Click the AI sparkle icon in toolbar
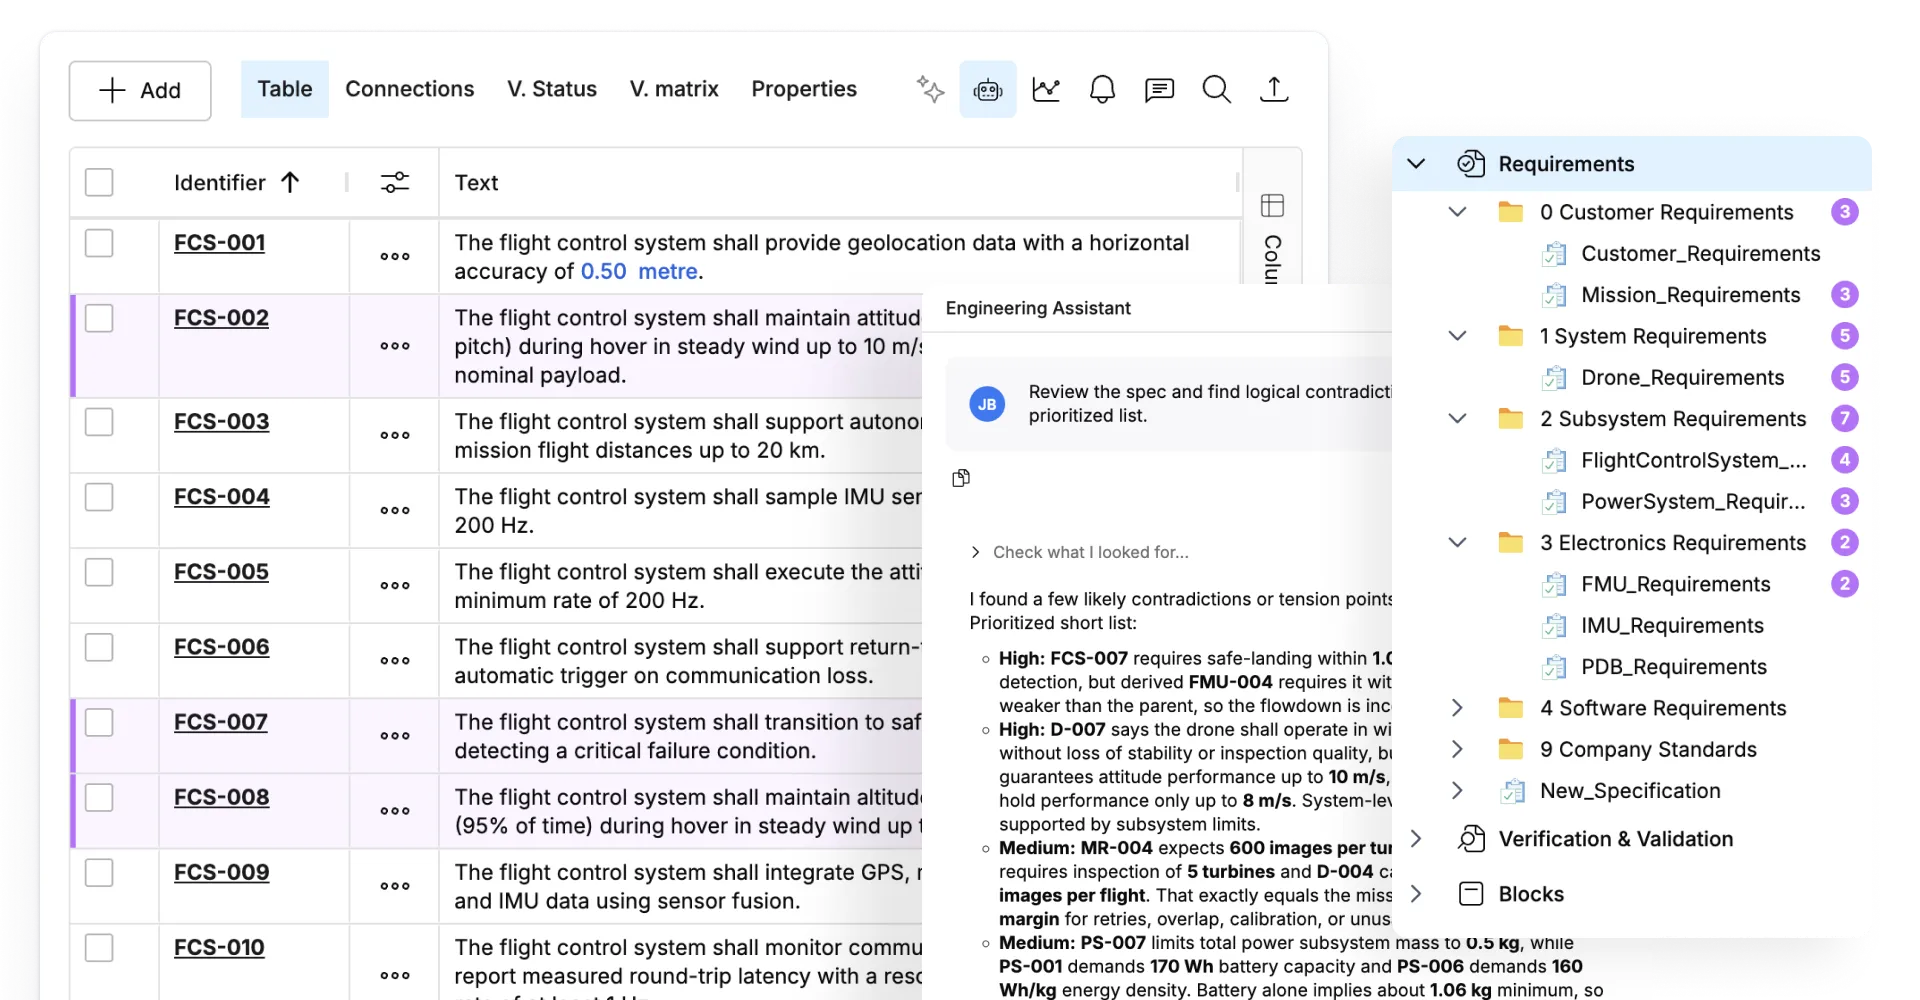This screenshot has width=1920, height=1000. point(930,89)
